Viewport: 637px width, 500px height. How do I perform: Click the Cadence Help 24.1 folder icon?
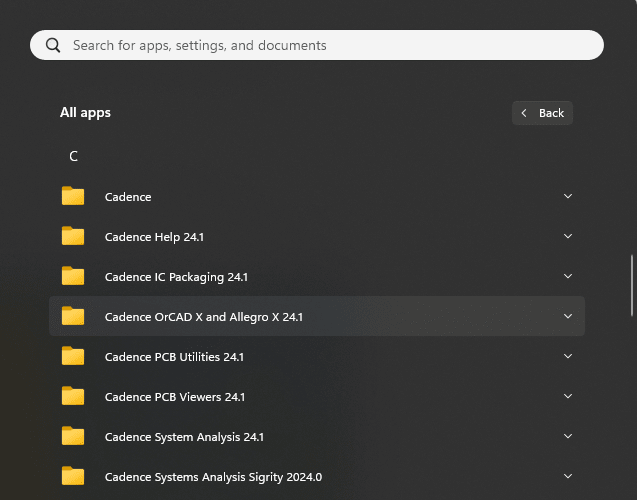(73, 236)
